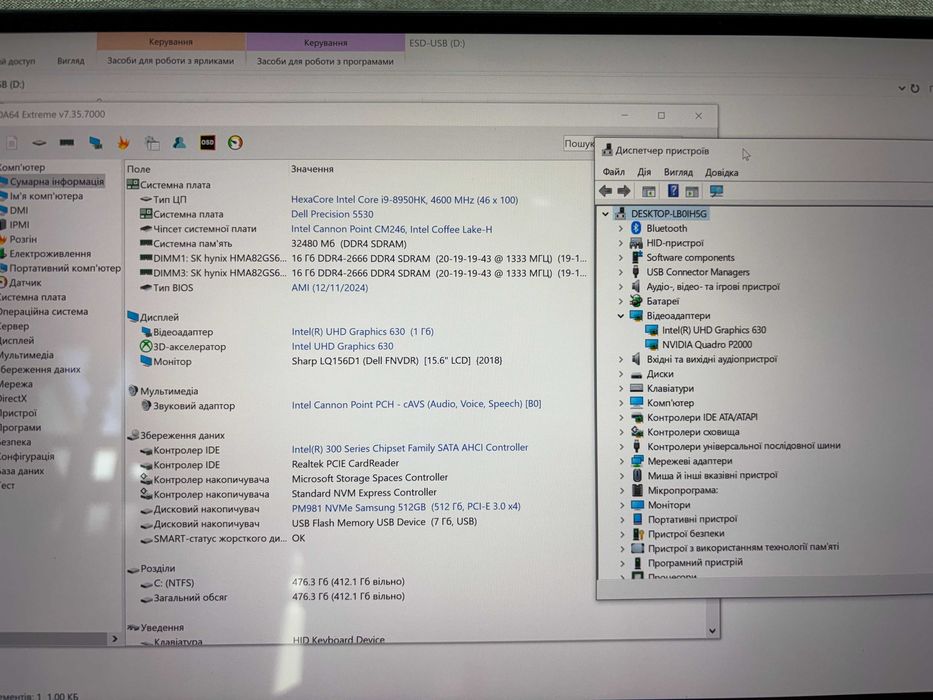Image resolution: width=933 pixels, height=700 pixels.
Task: Open Intel Cannon Point PCH cAVS audio link
Action: [x=417, y=404]
